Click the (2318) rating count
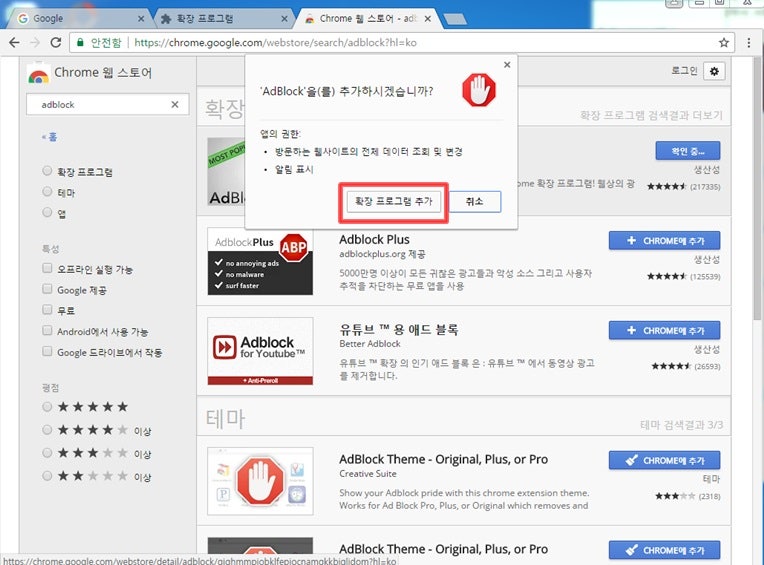Screen dimensions: 764x565 [709, 496]
